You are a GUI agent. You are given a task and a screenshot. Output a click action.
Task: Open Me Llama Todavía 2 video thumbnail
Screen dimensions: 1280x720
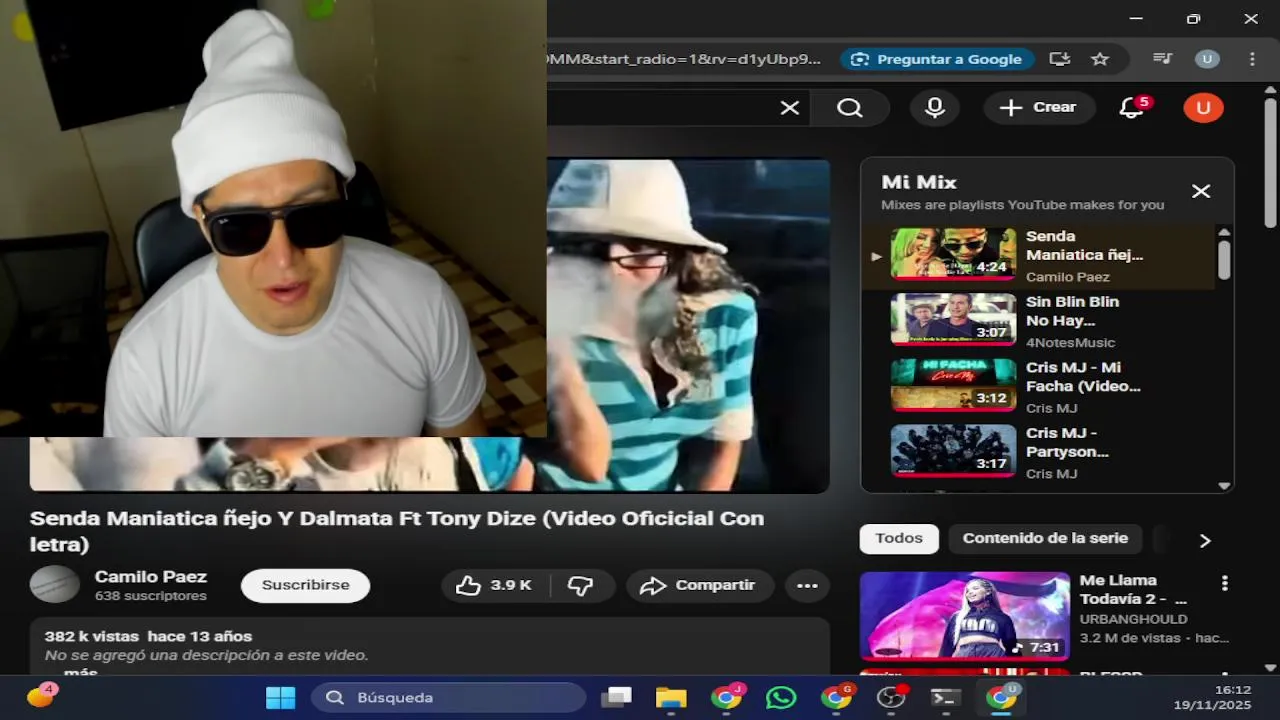point(965,615)
